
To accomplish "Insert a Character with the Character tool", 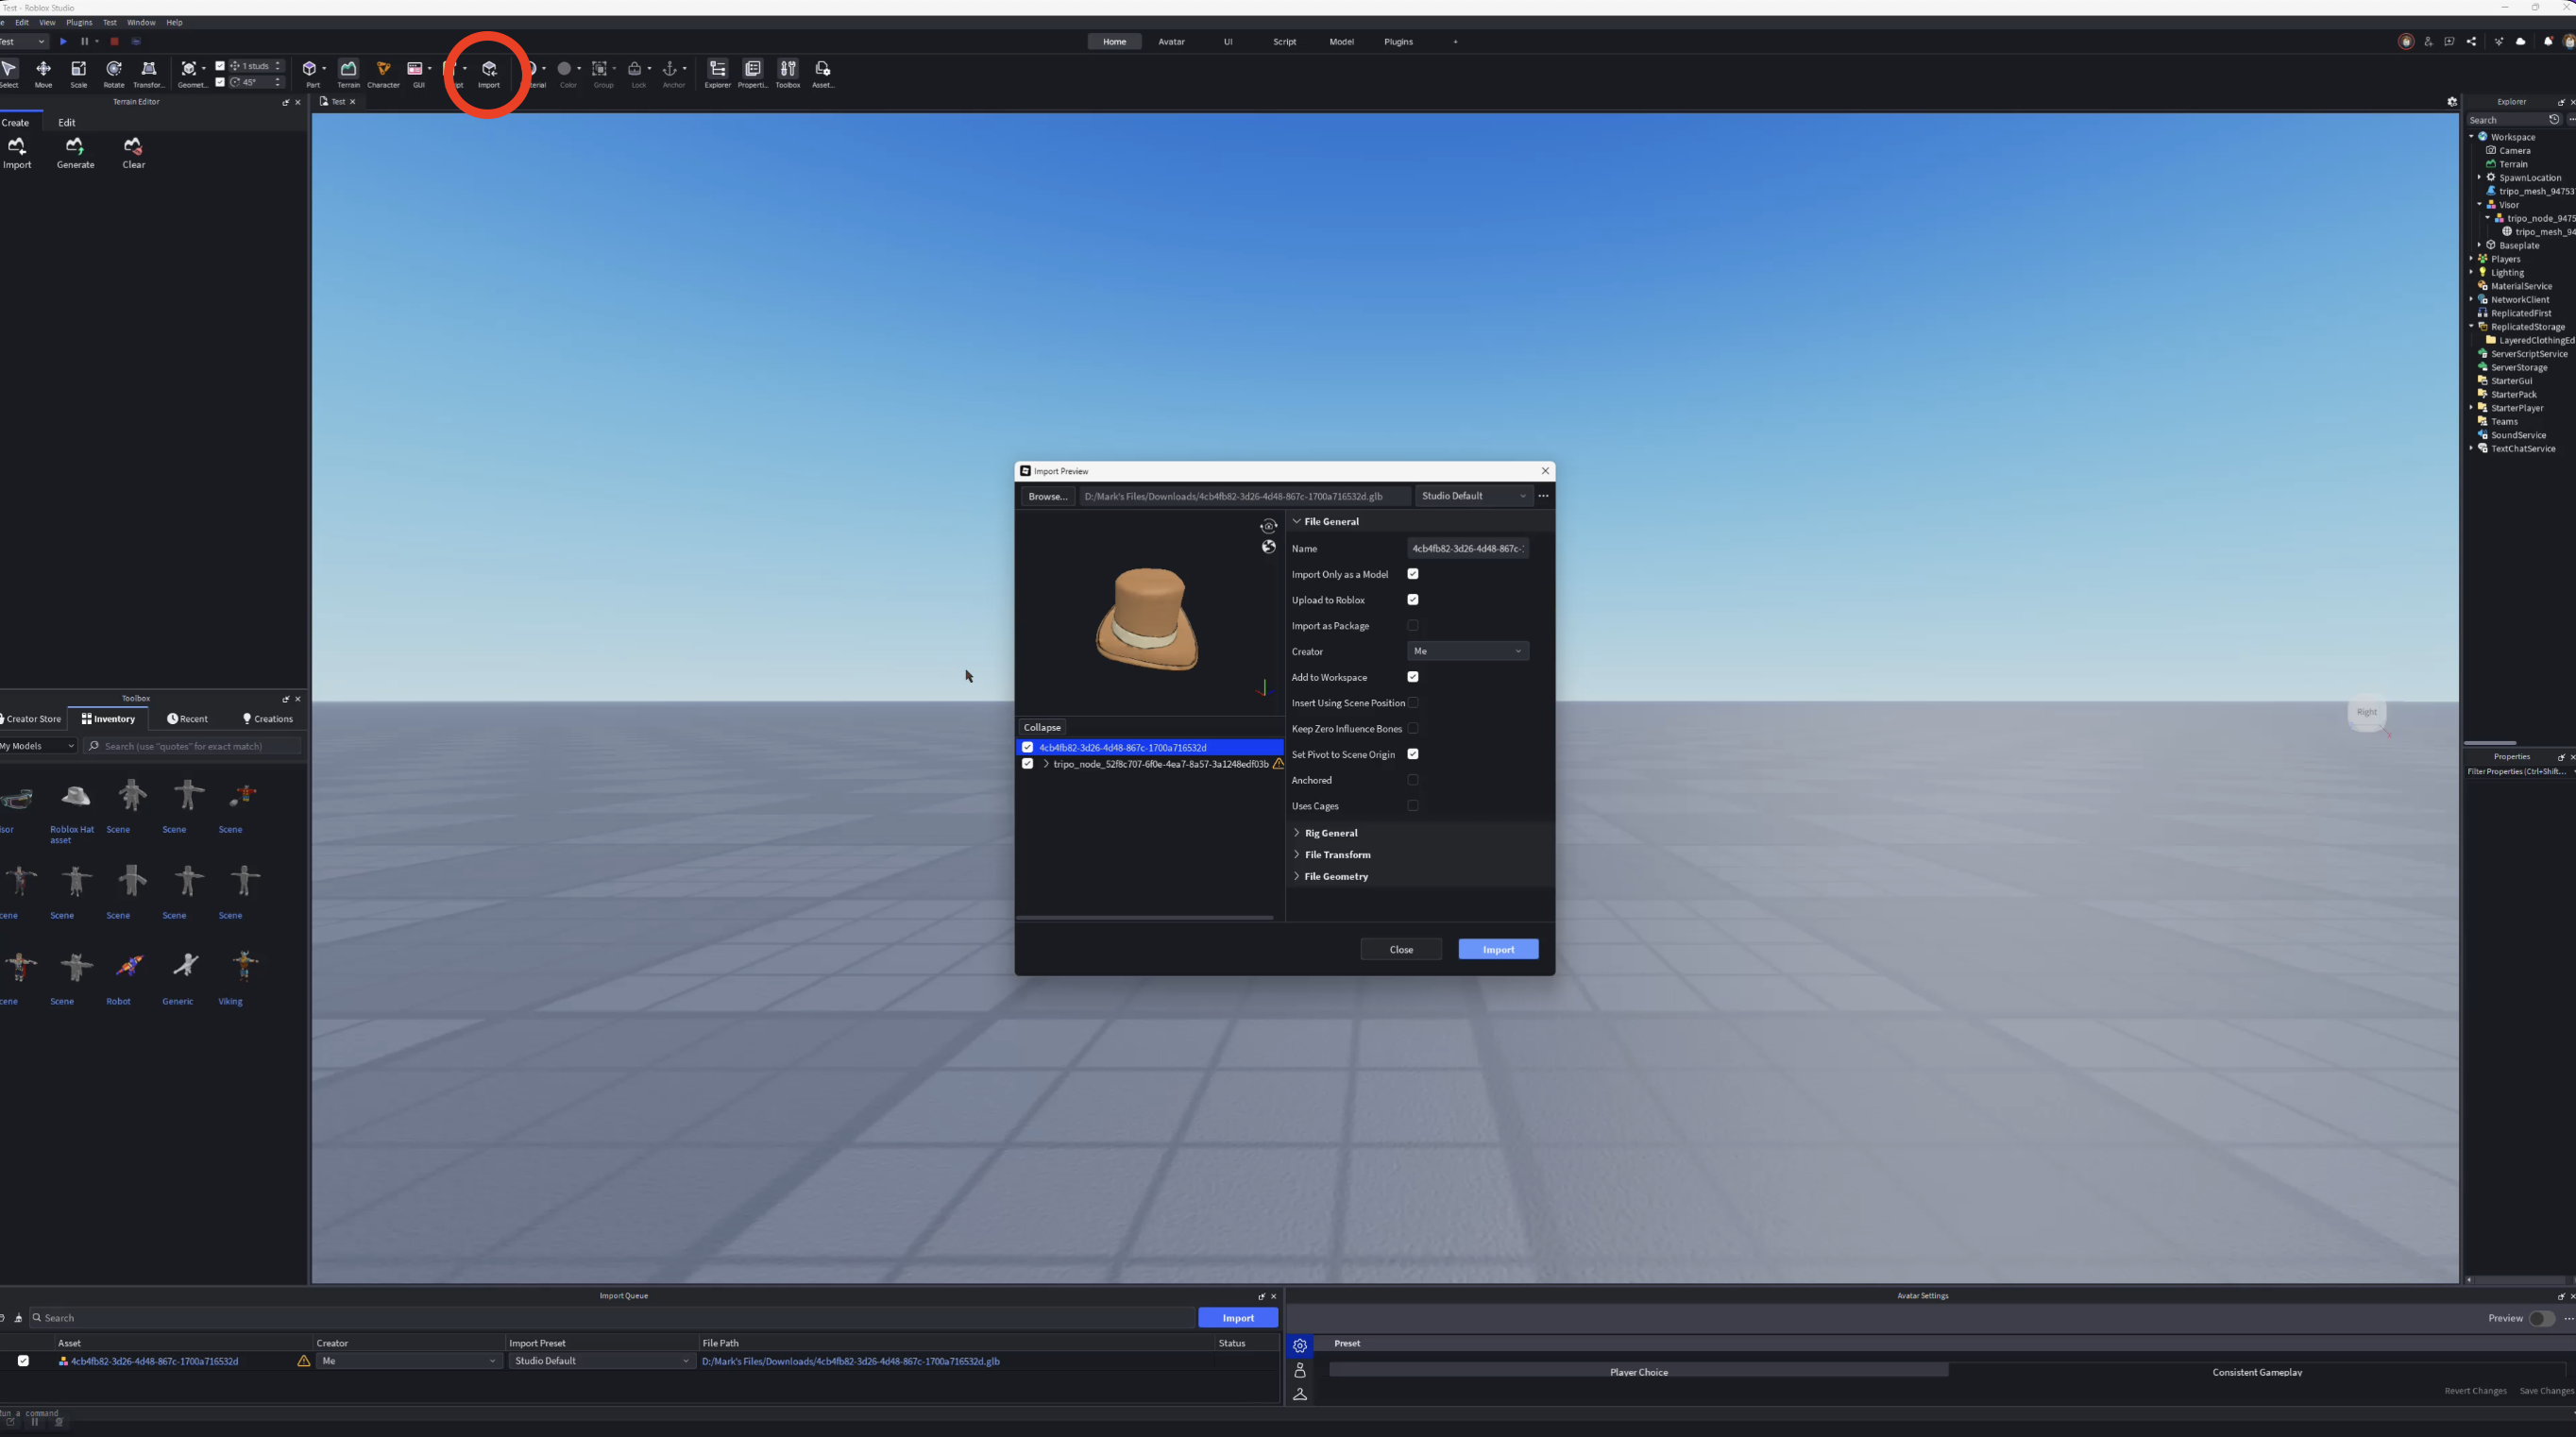I will point(384,72).
